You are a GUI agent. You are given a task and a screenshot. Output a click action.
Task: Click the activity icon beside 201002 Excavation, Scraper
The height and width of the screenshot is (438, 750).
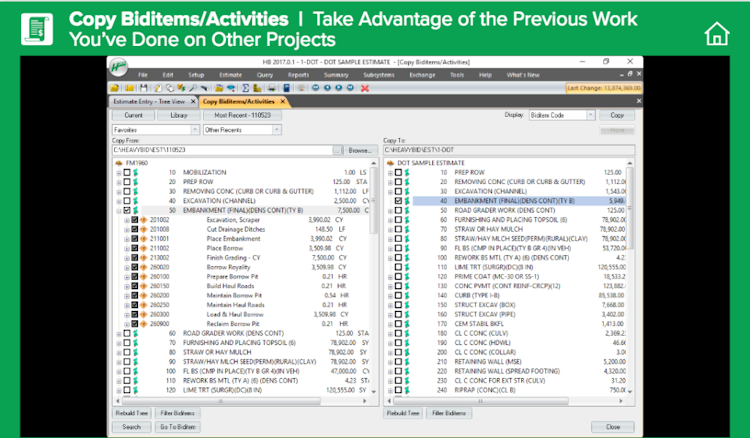pyautogui.click(x=143, y=220)
